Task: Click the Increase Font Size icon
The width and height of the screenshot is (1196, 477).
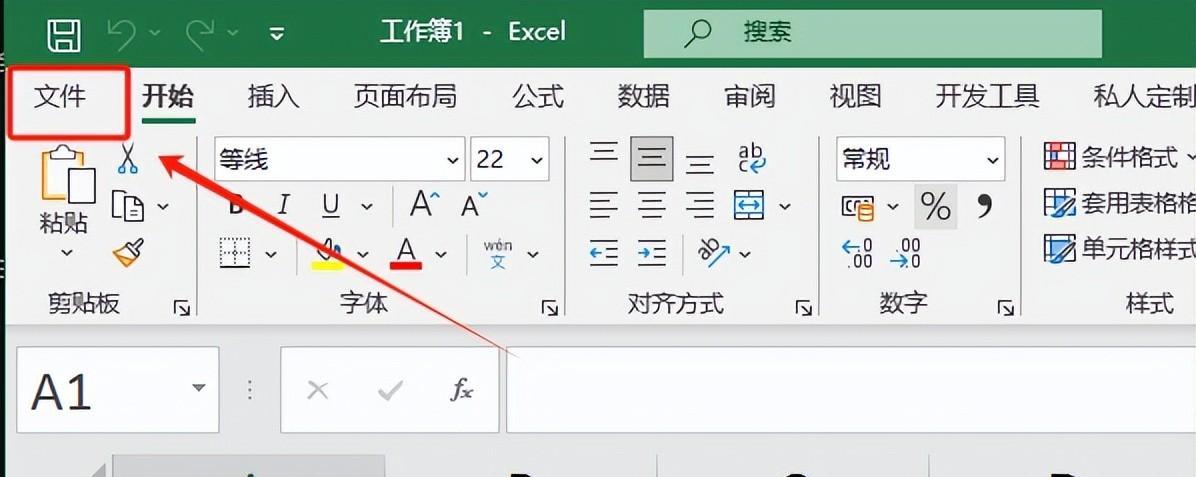Action: click(424, 204)
